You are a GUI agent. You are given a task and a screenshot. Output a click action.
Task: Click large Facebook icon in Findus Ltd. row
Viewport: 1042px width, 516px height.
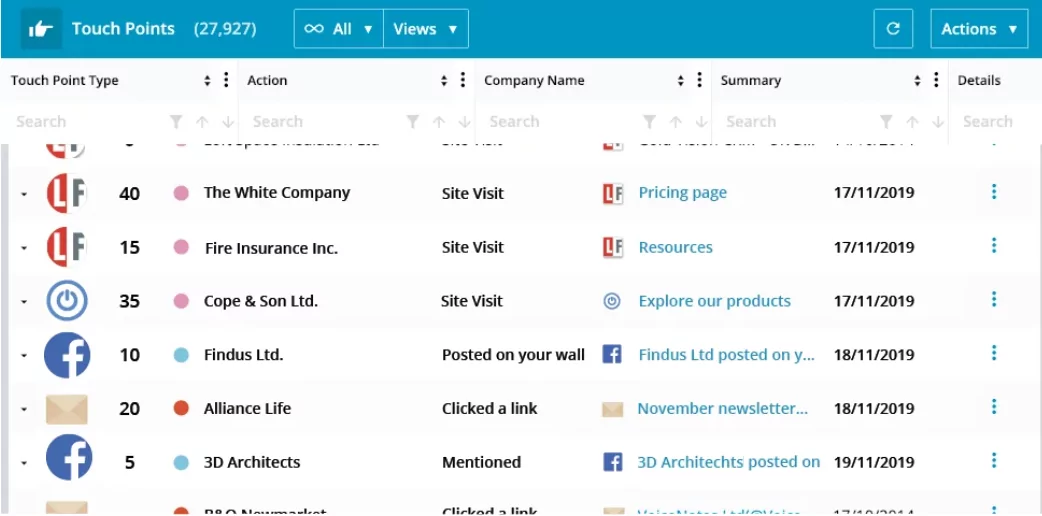[x=67, y=355]
